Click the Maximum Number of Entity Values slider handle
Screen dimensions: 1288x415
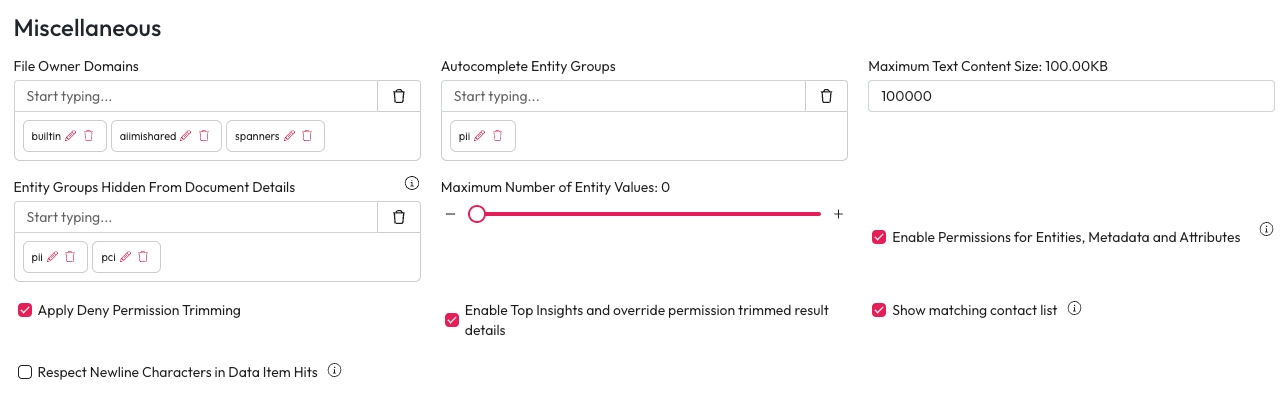(x=477, y=214)
